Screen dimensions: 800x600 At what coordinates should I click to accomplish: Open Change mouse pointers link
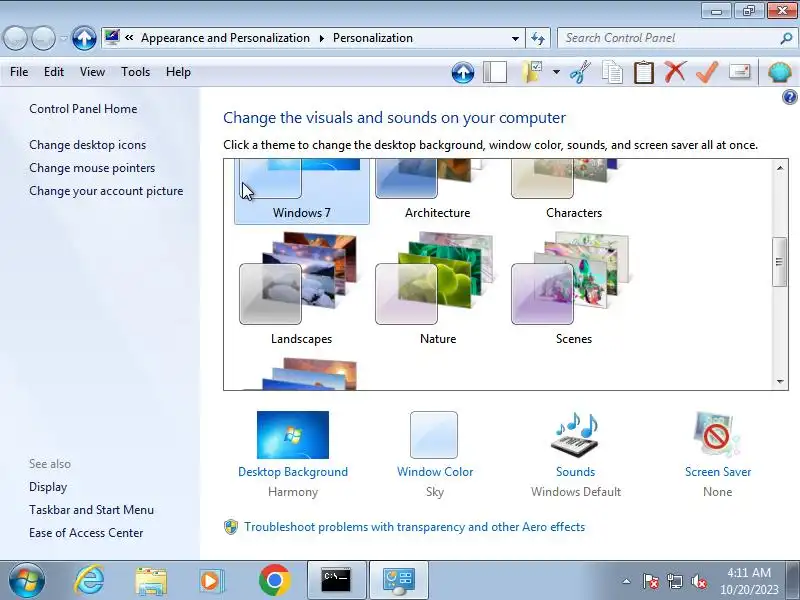click(x=92, y=168)
